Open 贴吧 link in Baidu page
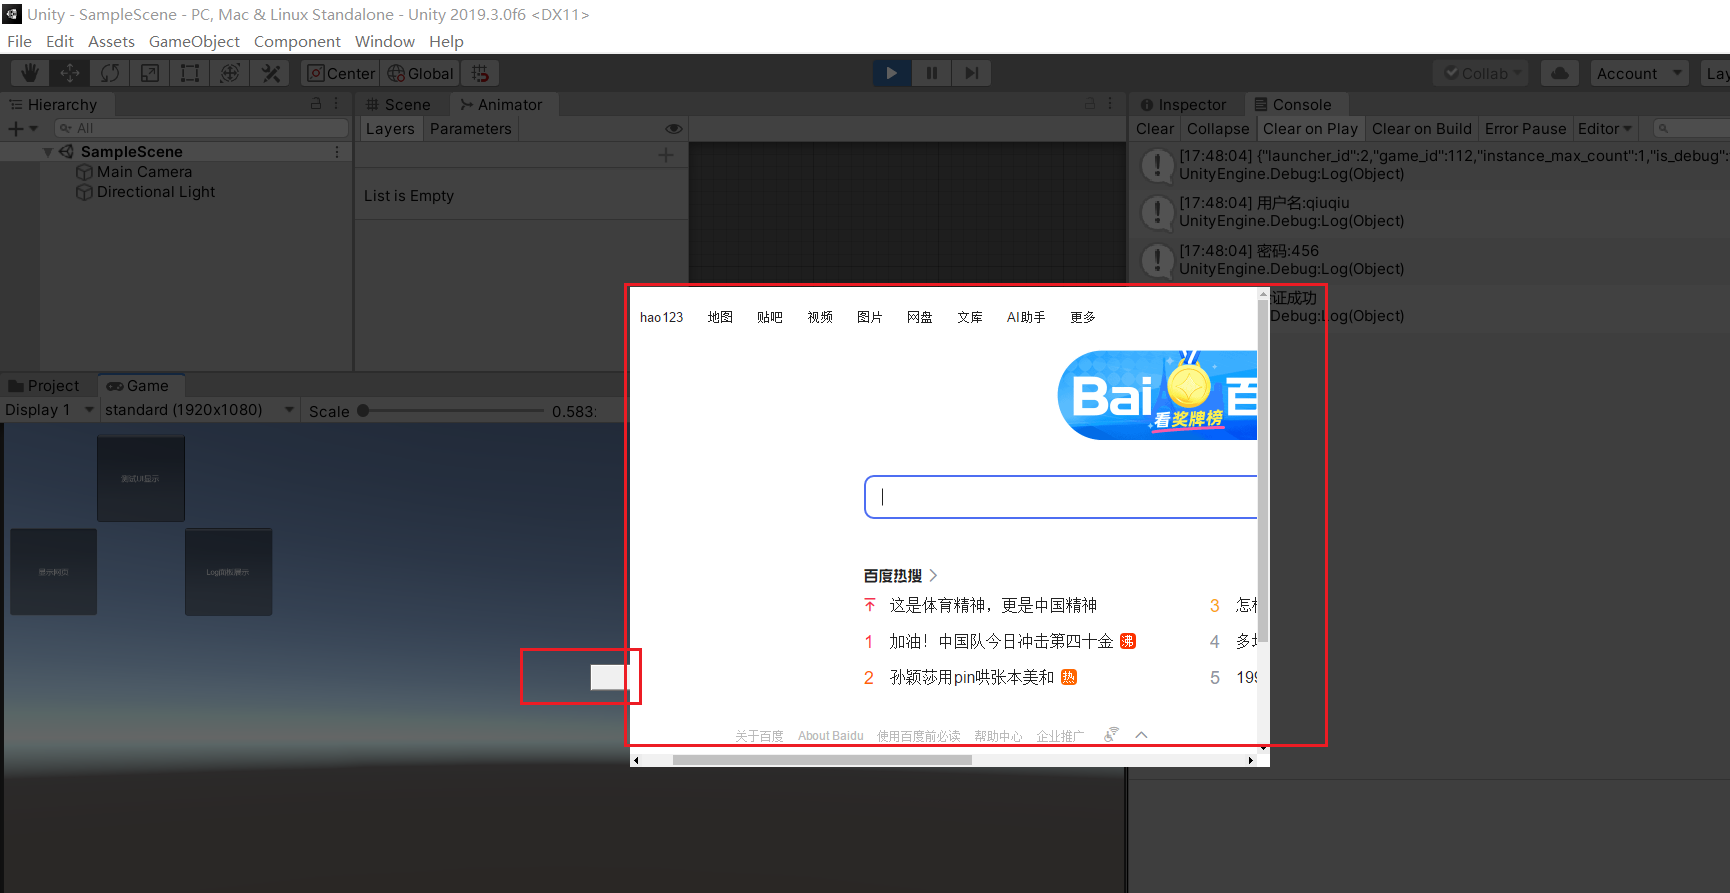Image resolution: width=1730 pixels, height=893 pixels. coord(770,317)
